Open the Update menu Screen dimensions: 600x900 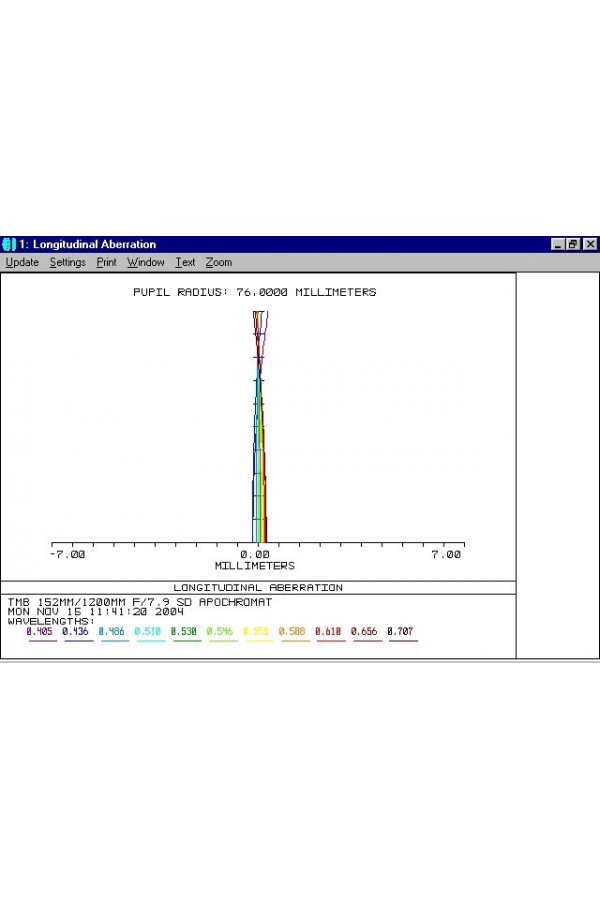22,262
